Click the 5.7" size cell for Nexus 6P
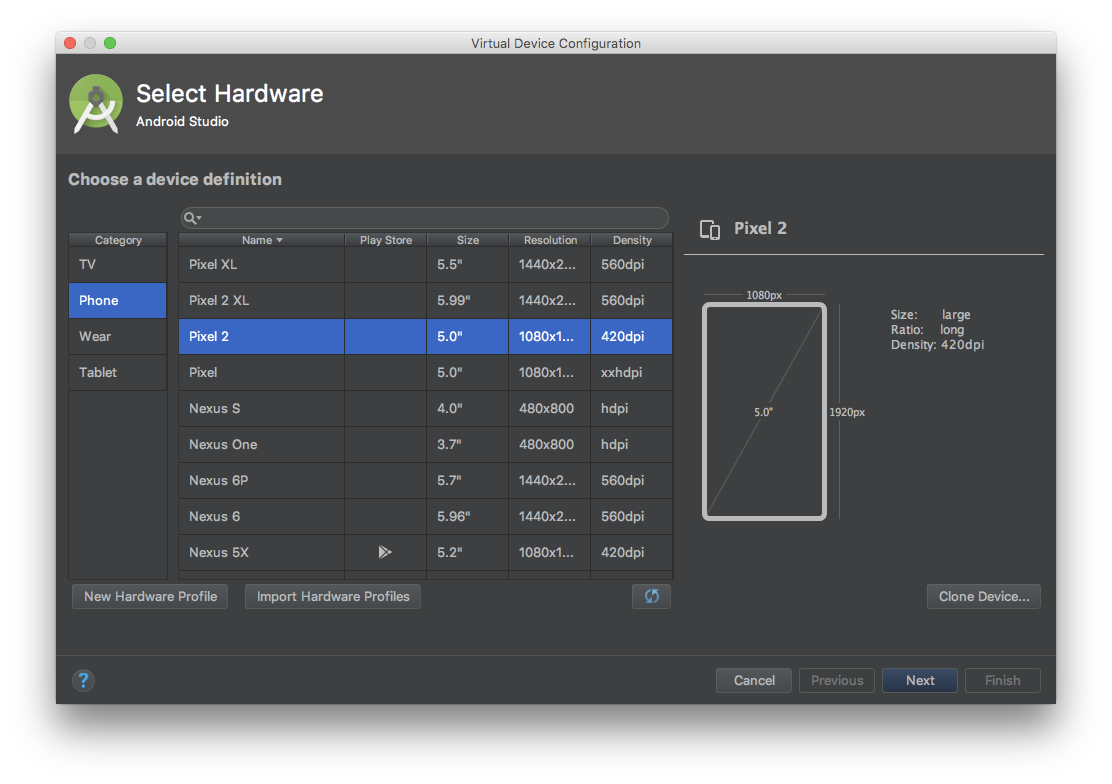The width and height of the screenshot is (1112, 784). pos(467,480)
